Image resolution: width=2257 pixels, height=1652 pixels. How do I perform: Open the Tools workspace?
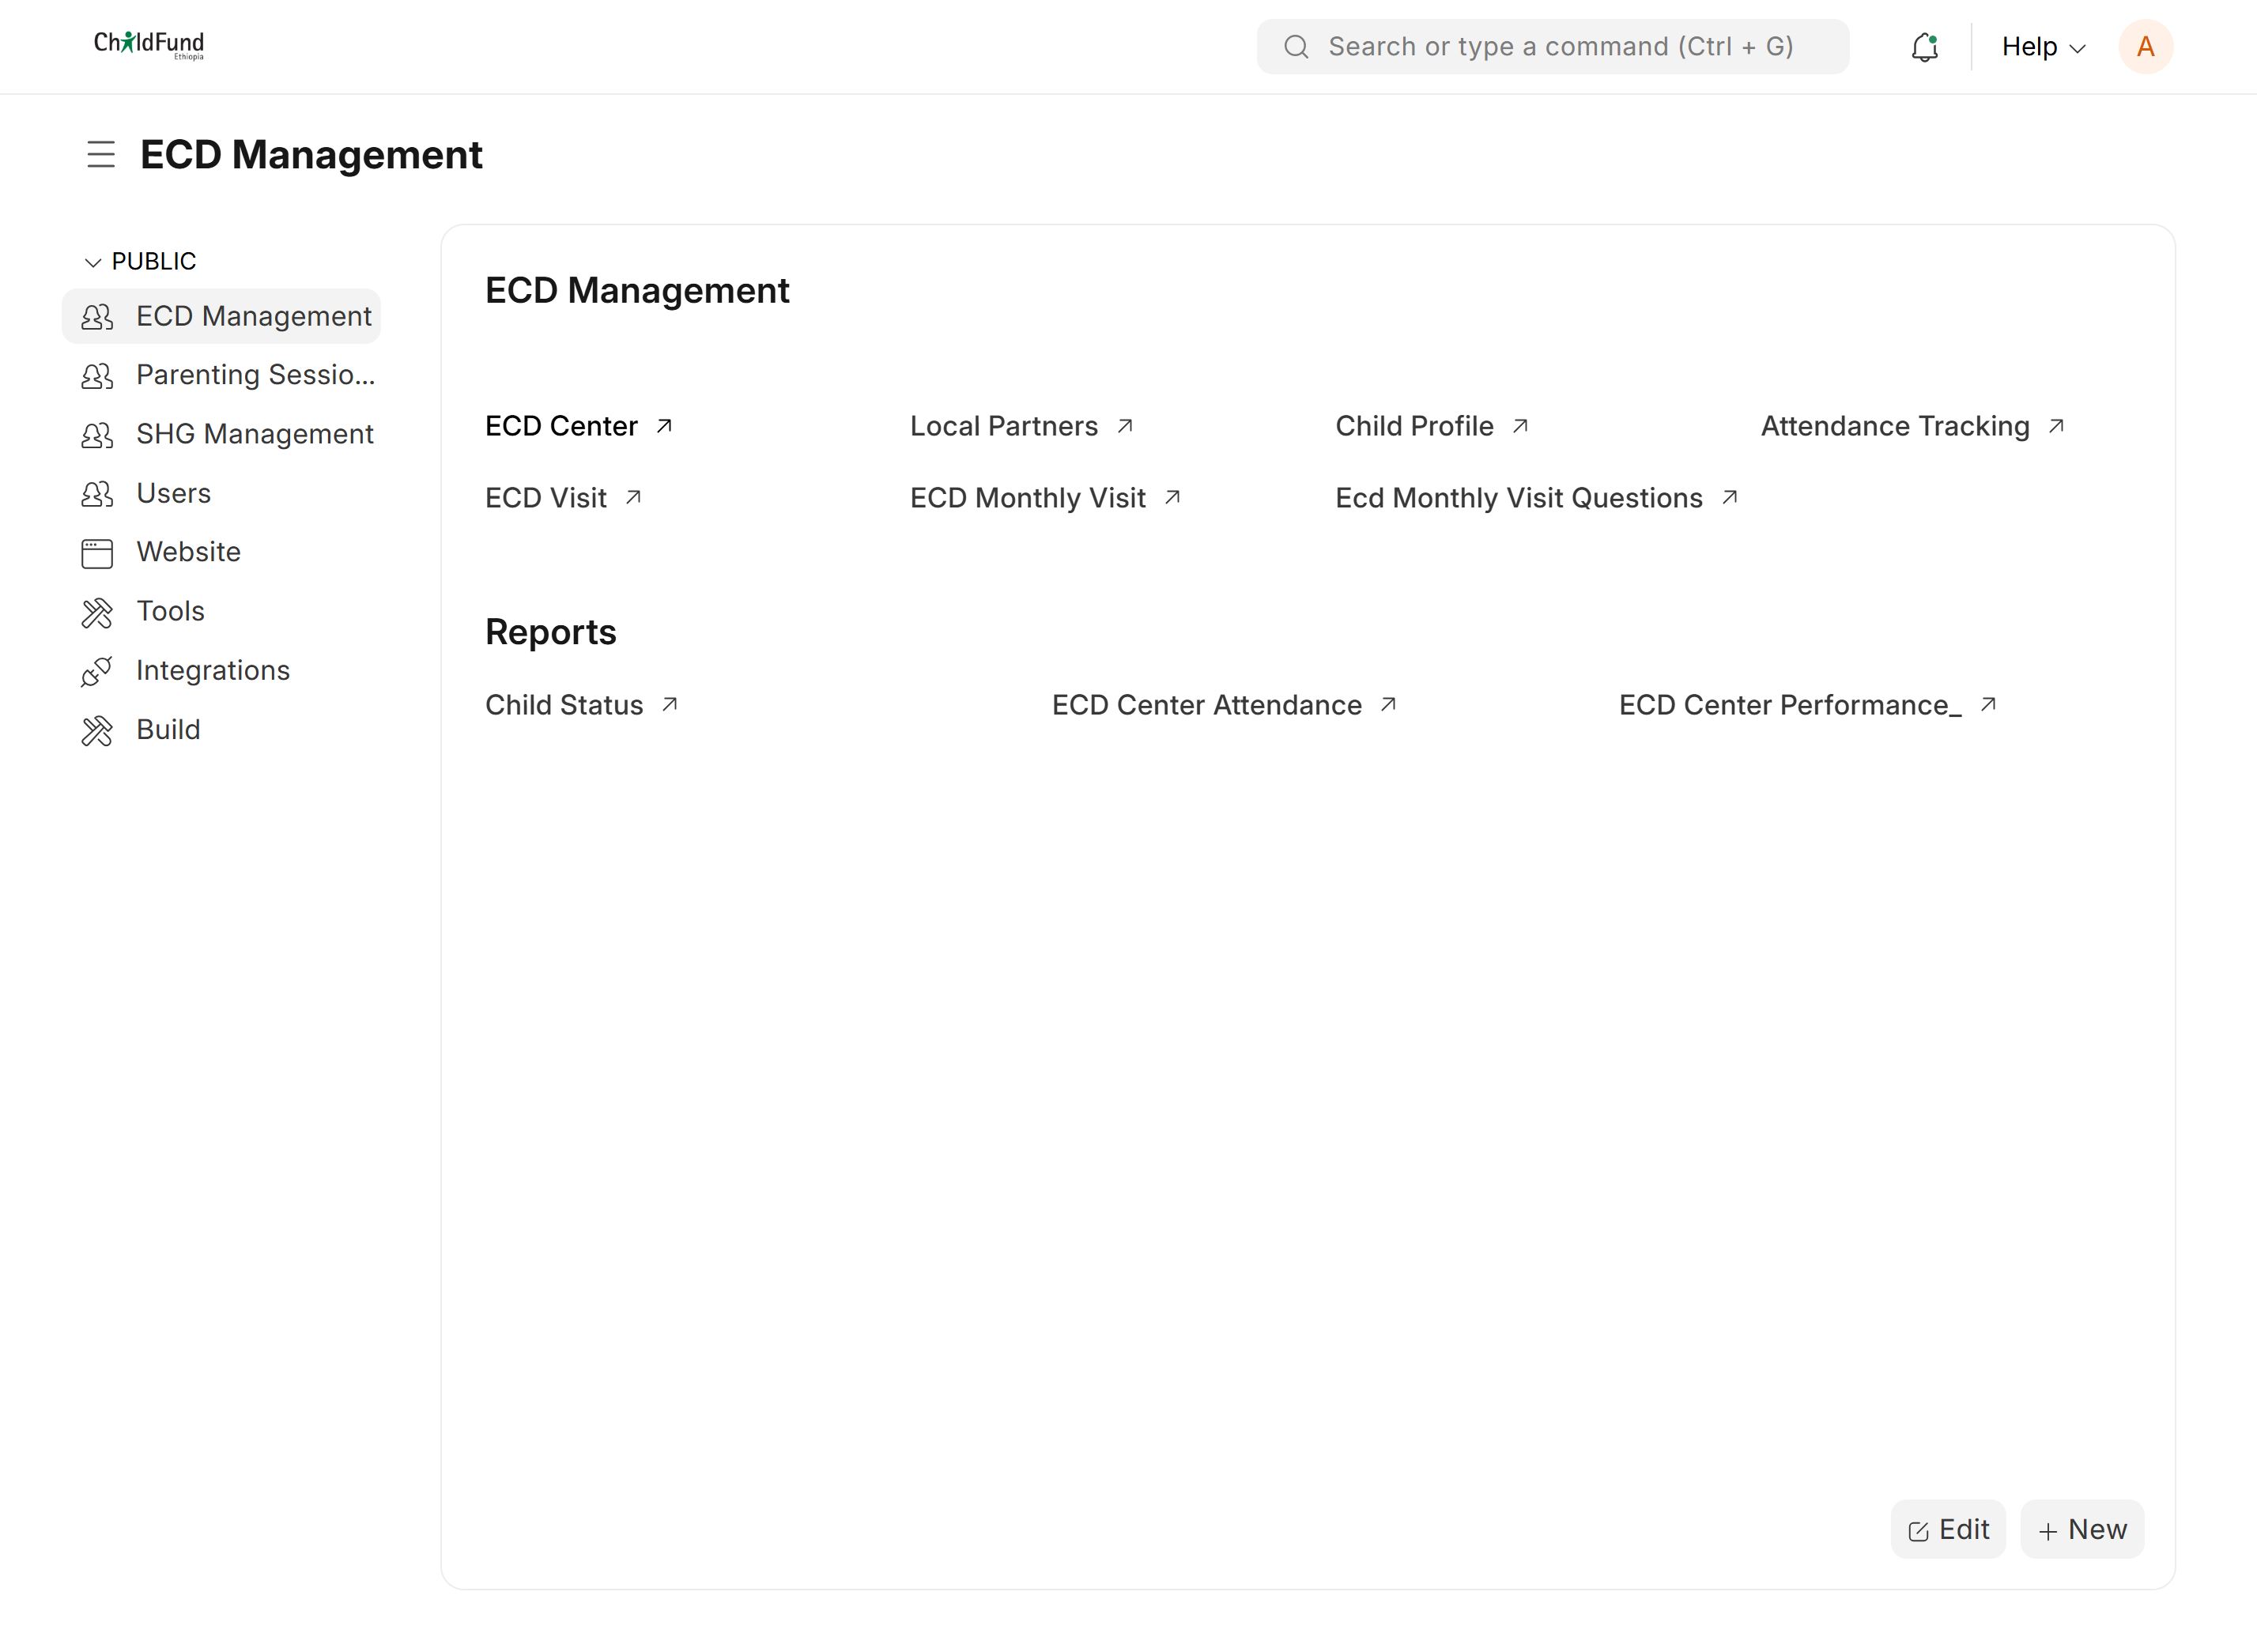(221, 612)
